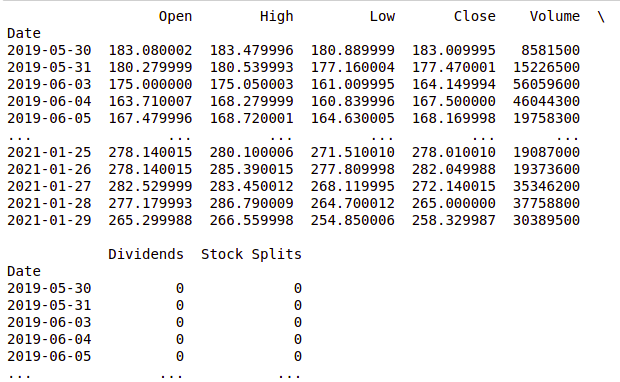Click Low value 264.700012

(353, 203)
